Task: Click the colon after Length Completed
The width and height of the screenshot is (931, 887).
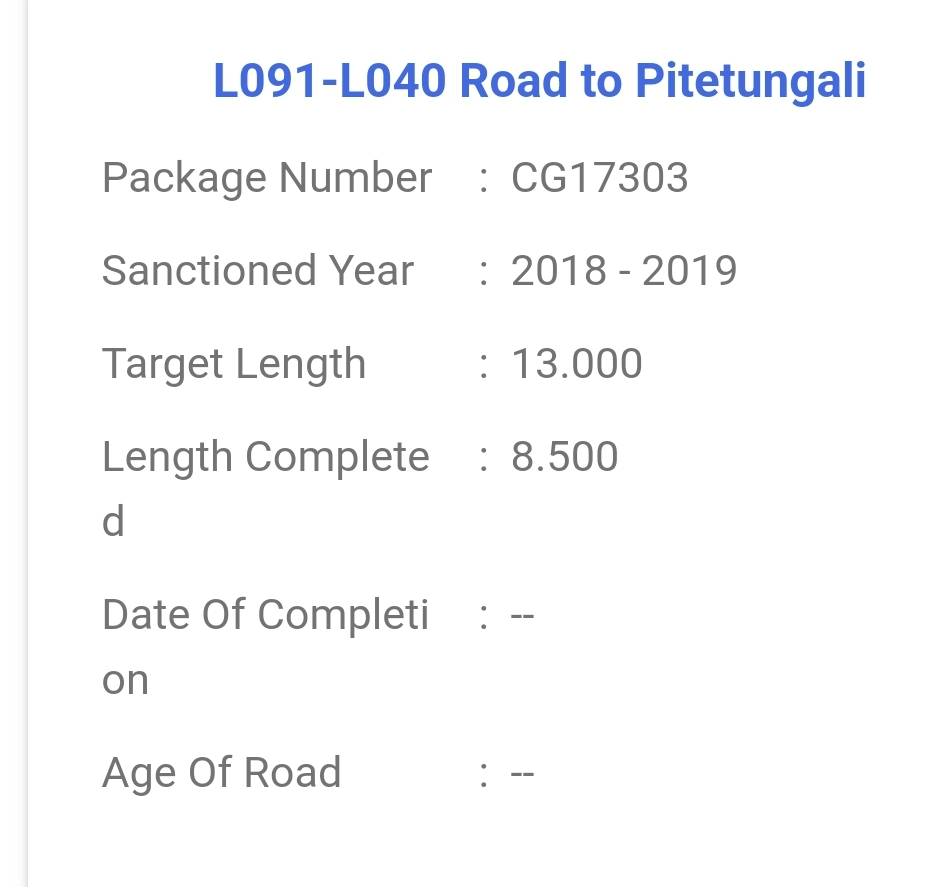Action: (484, 458)
